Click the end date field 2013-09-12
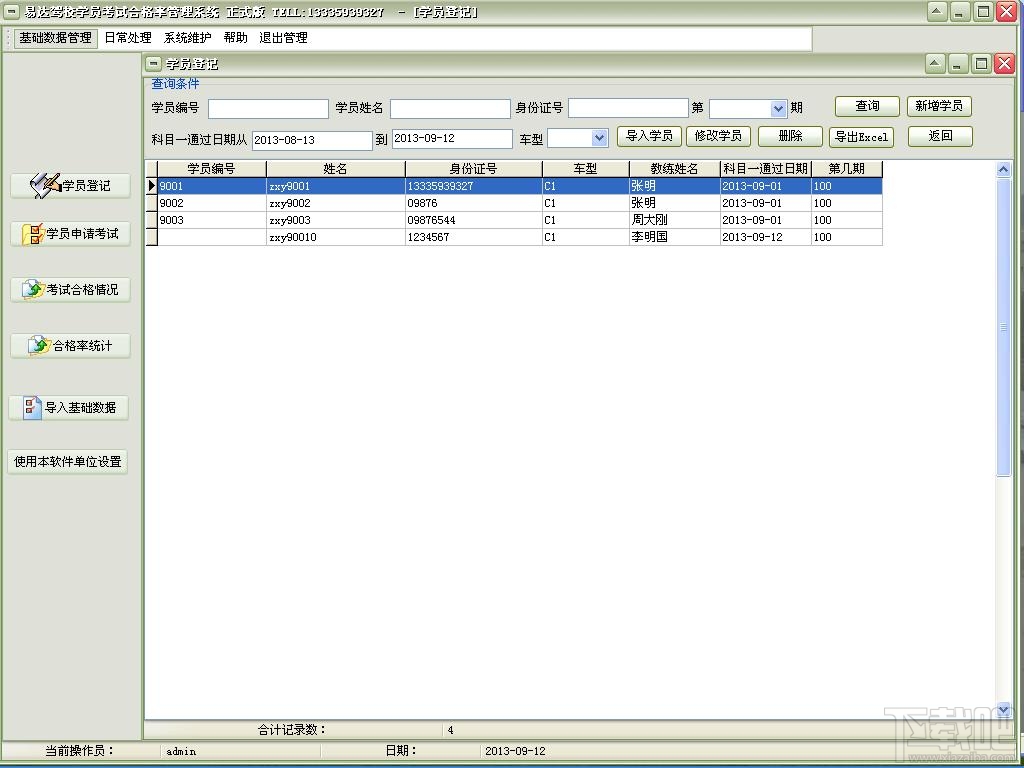This screenshot has height=768, width=1024. (x=452, y=138)
